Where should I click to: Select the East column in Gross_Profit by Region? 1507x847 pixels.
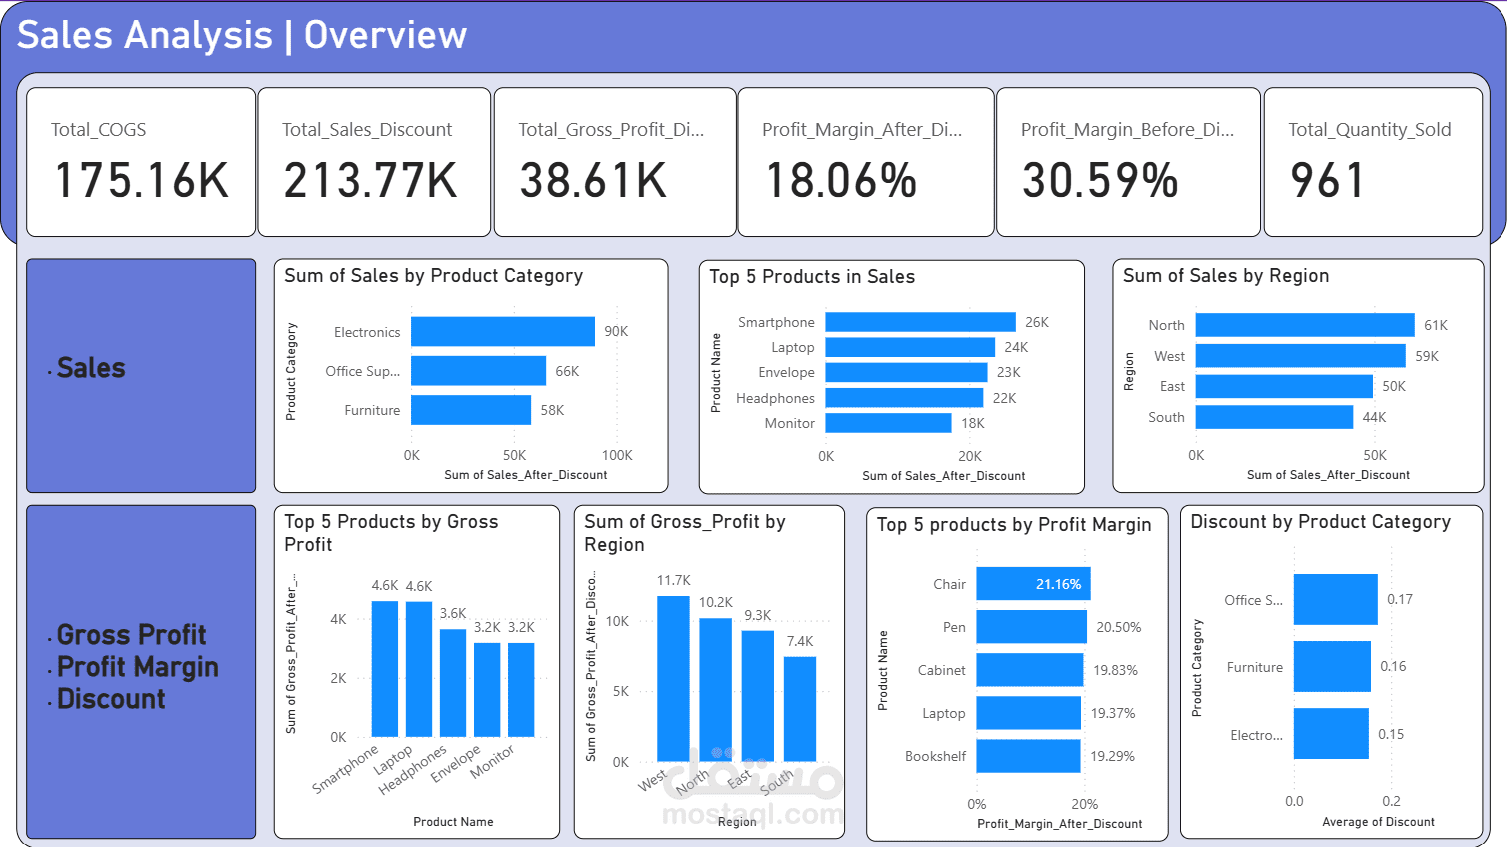pyautogui.click(x=758, y=696)
